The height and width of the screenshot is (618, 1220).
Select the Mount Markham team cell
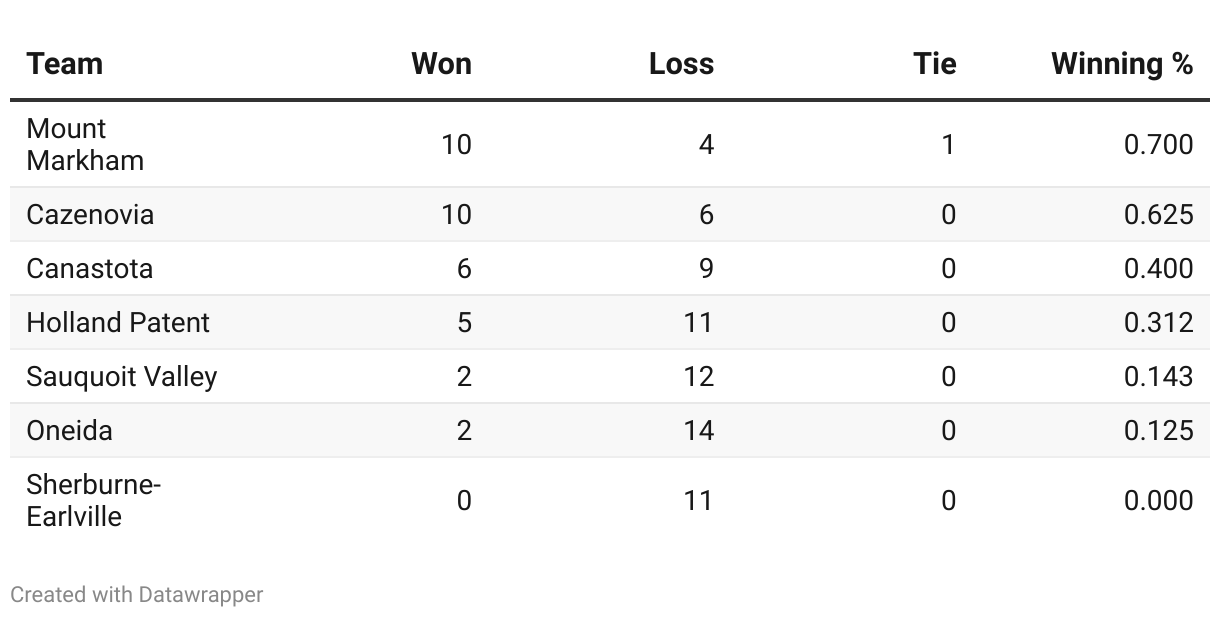click(84, 145)
